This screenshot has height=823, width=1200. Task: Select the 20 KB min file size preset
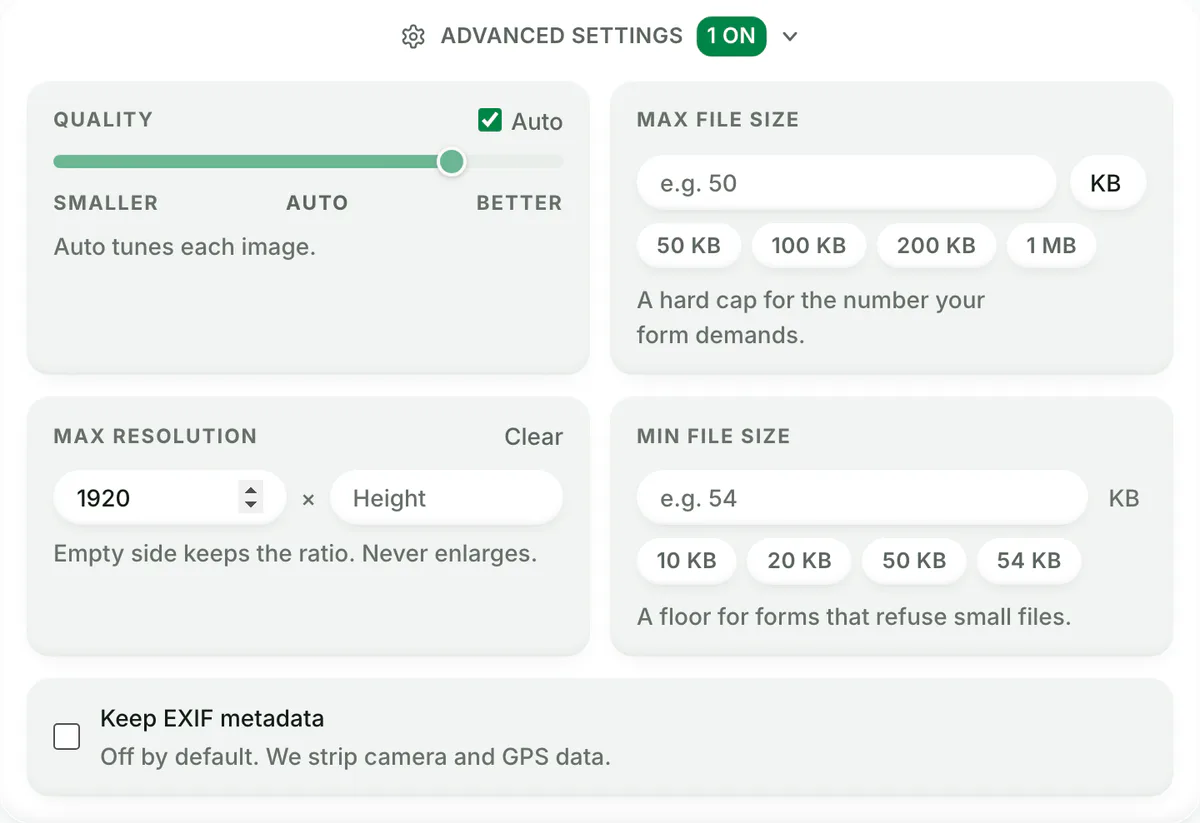800,561
